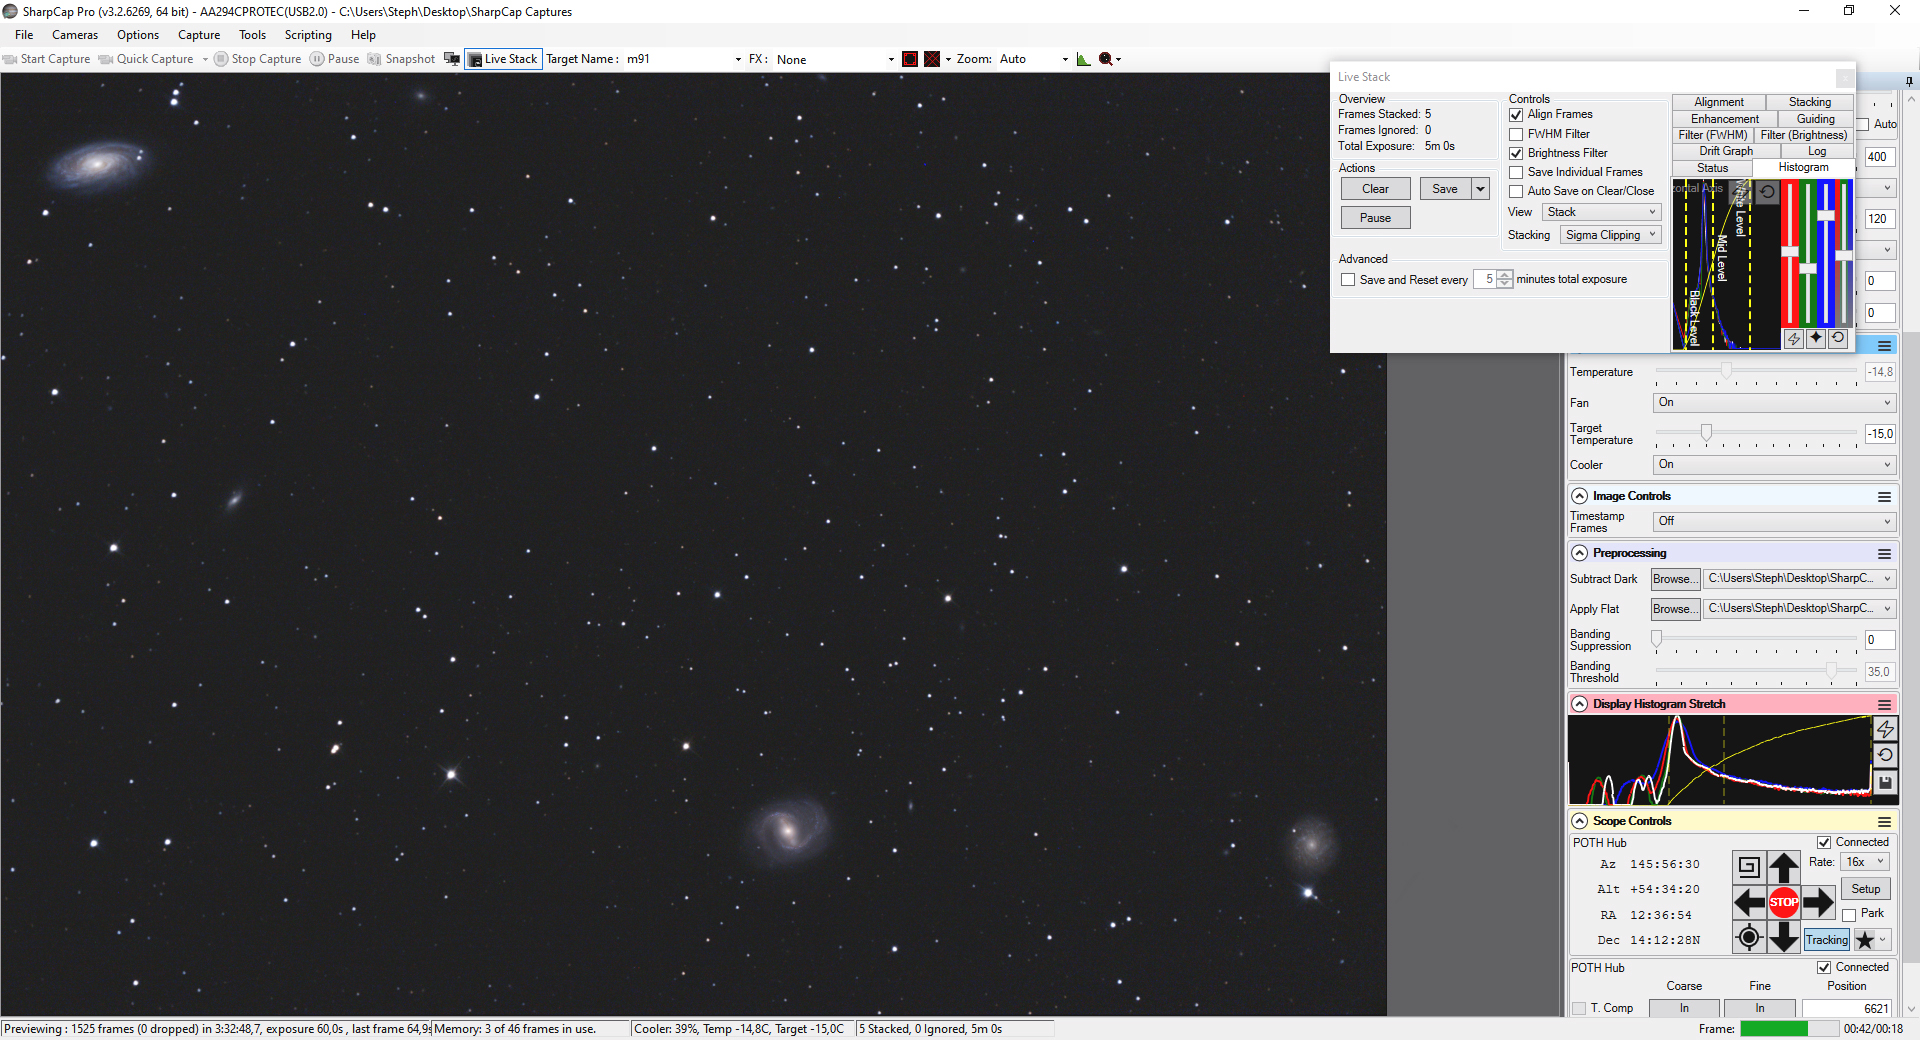
Task: Check Save Individual Frames option
Action: coord(1516,172)
